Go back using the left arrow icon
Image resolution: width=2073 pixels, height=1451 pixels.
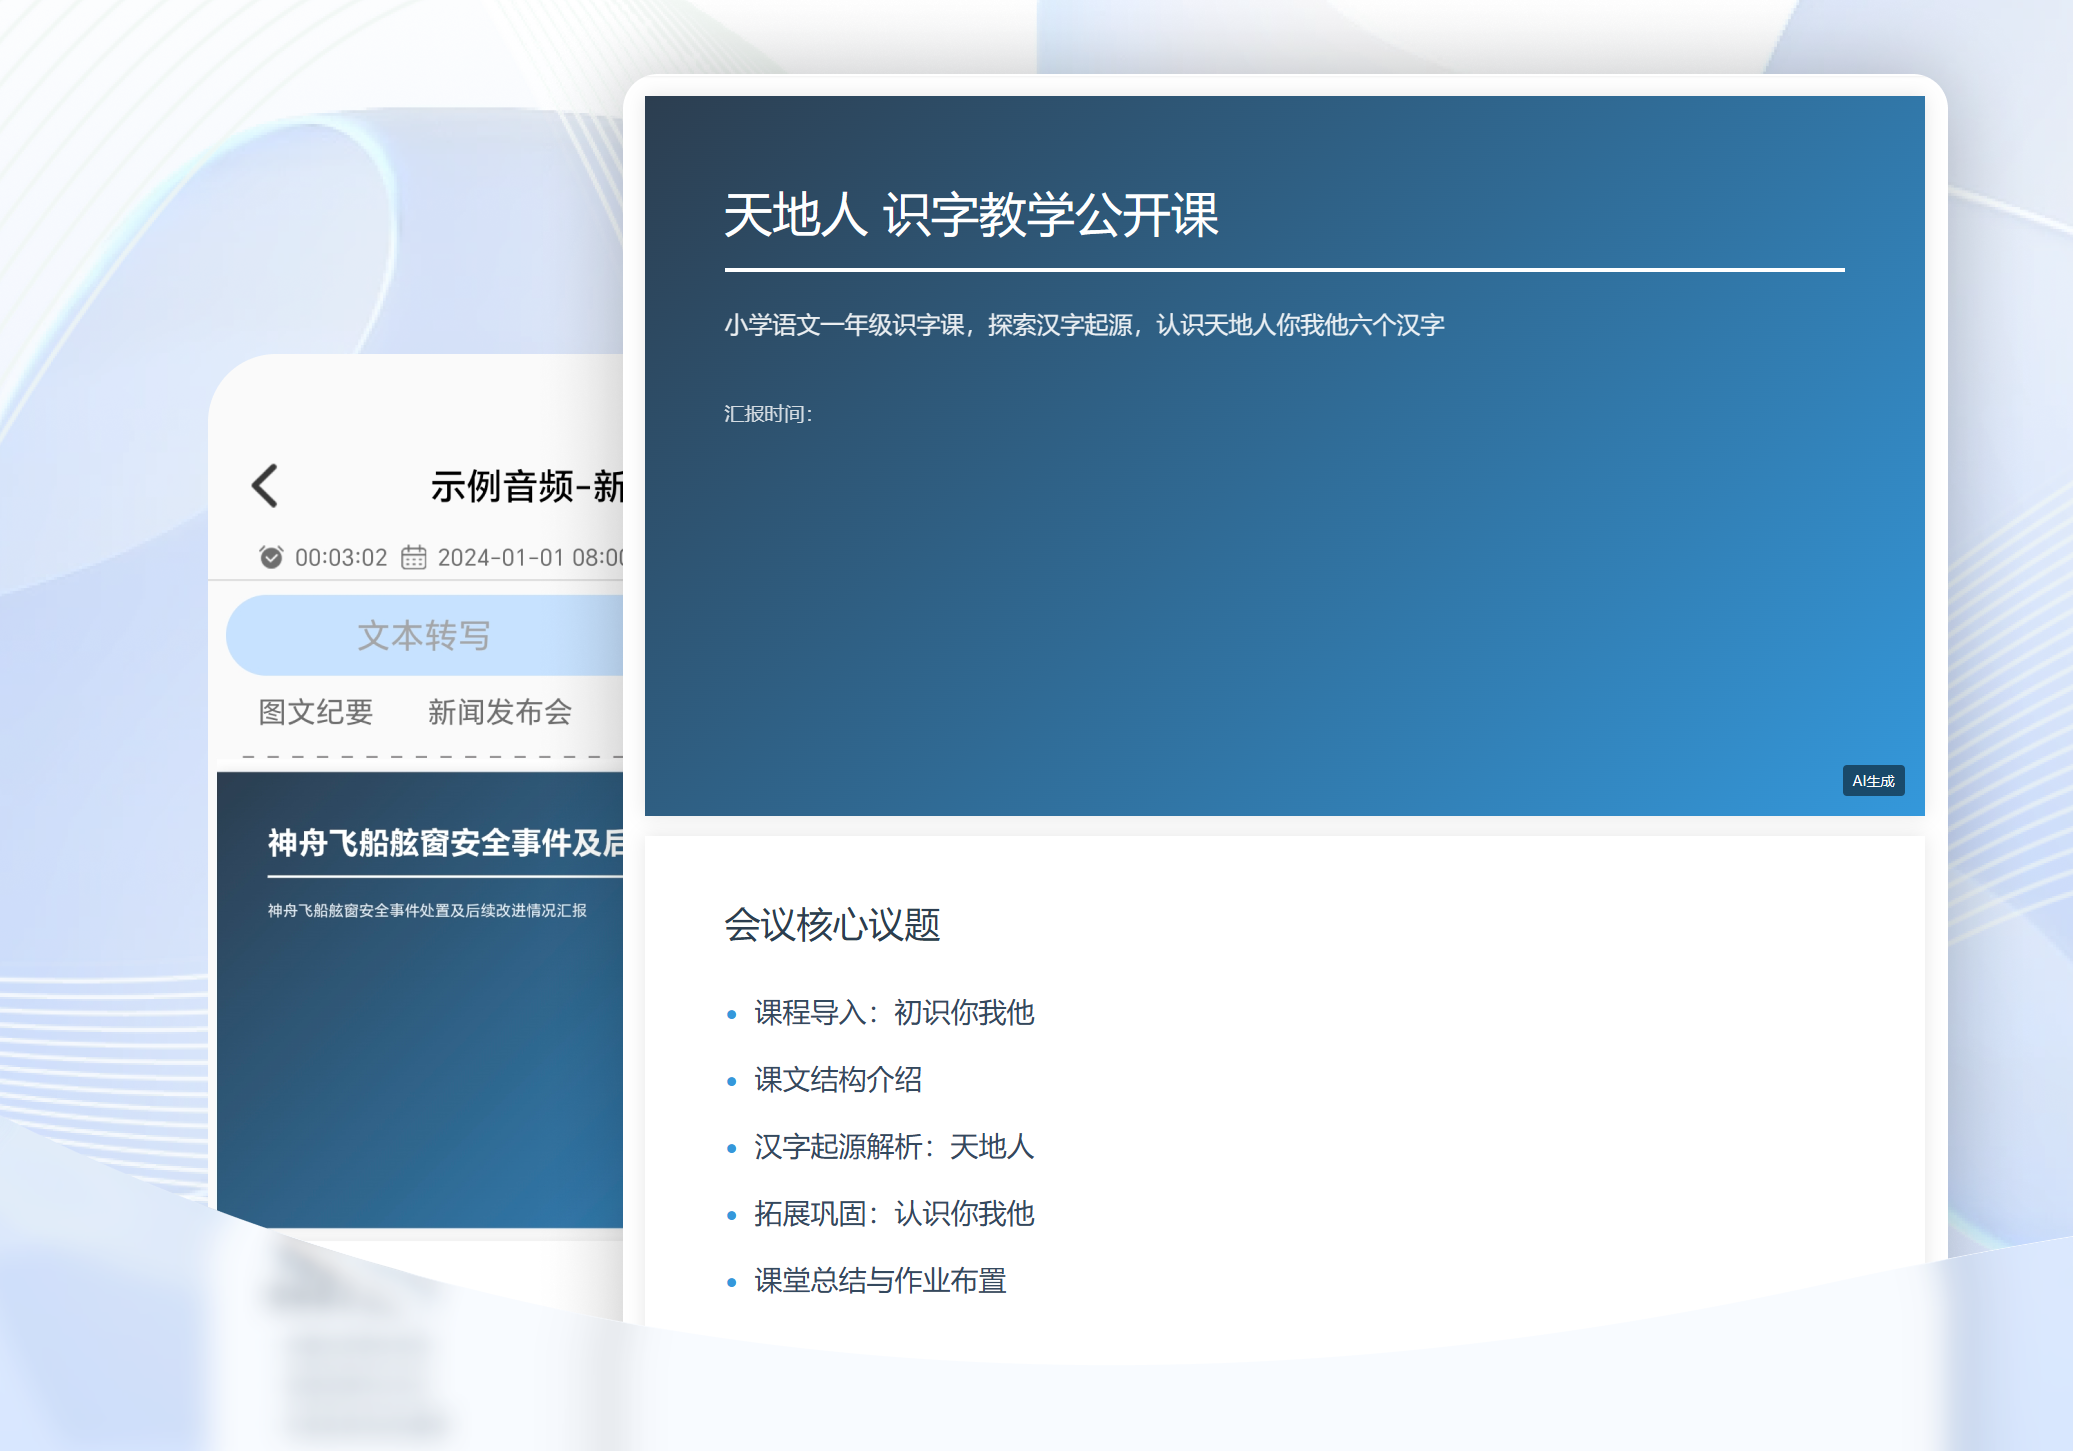pyautogui.click(x=264, y=486)
